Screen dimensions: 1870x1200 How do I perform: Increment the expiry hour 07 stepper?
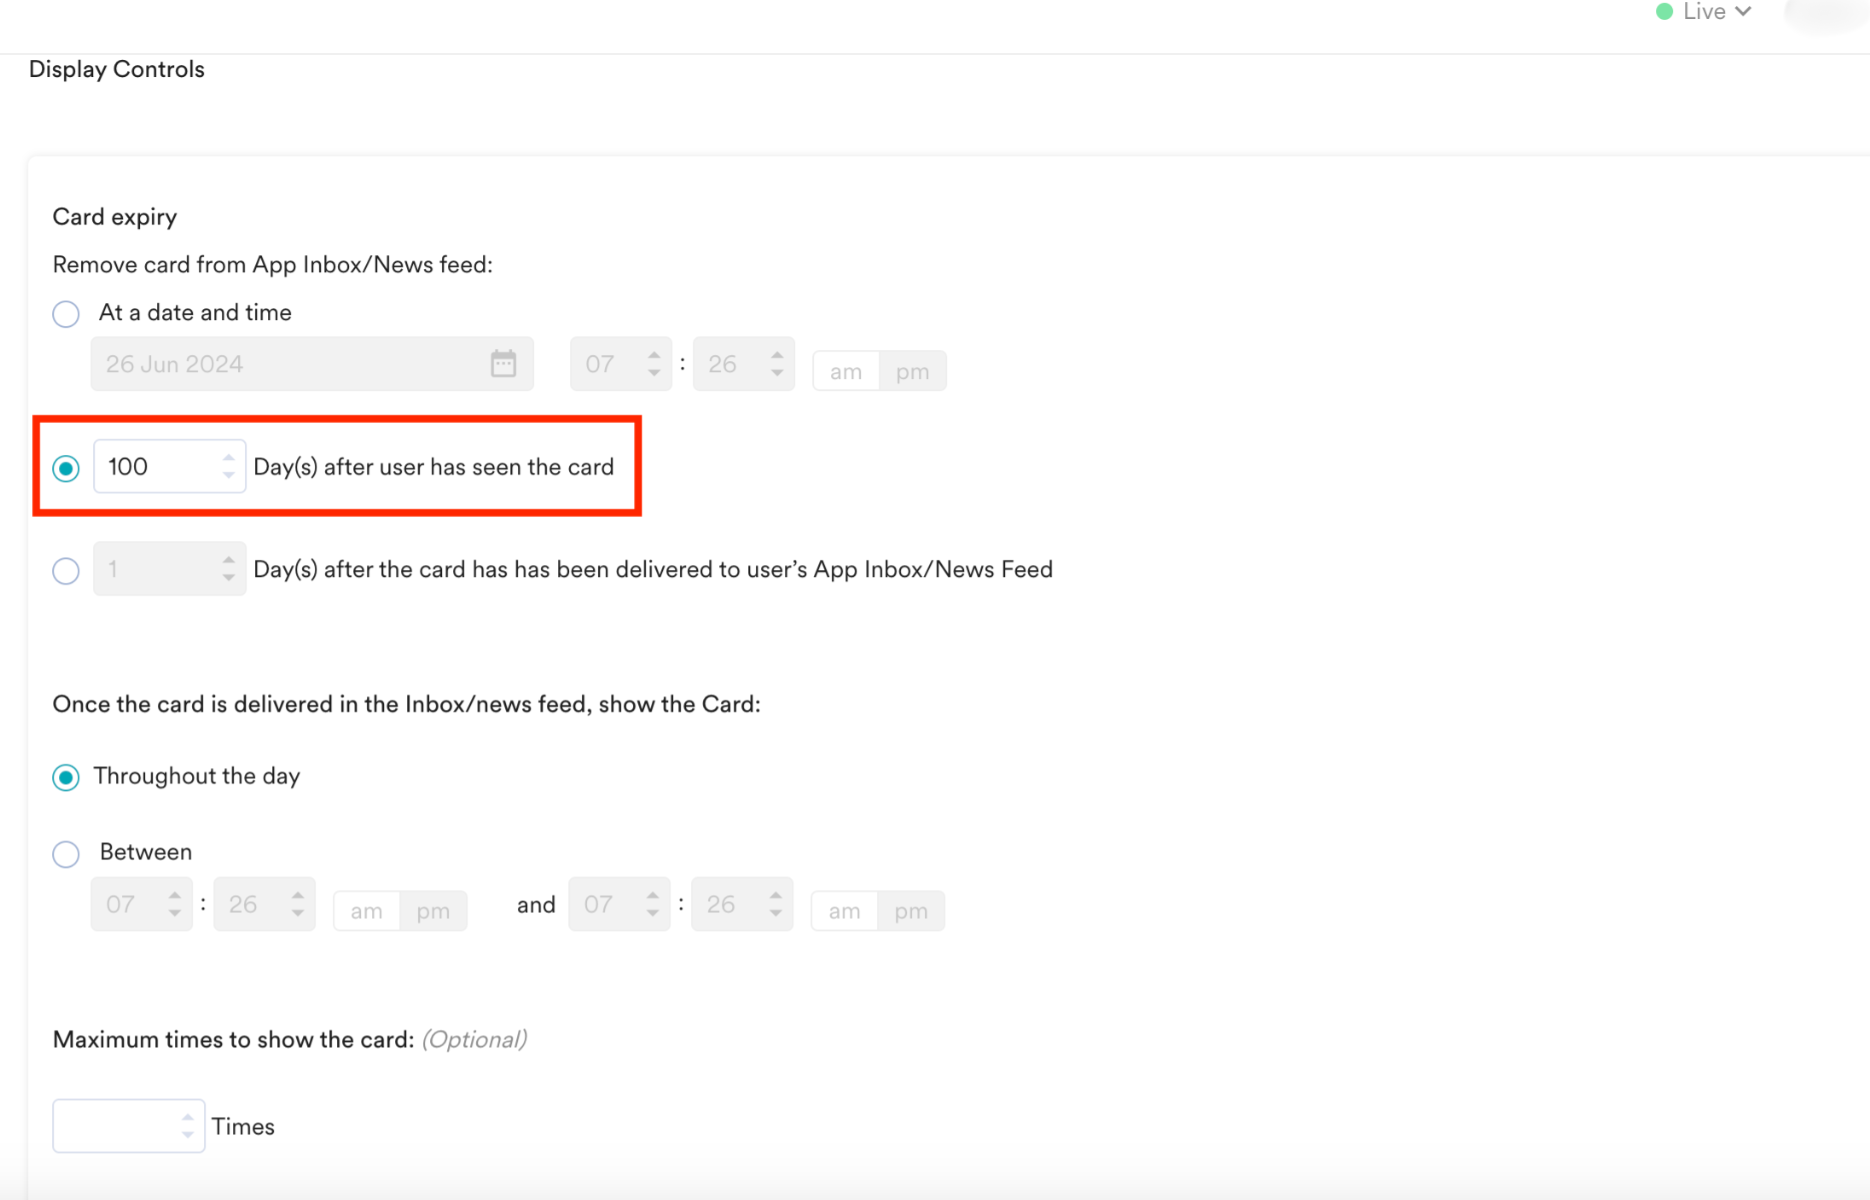[654, 355]
